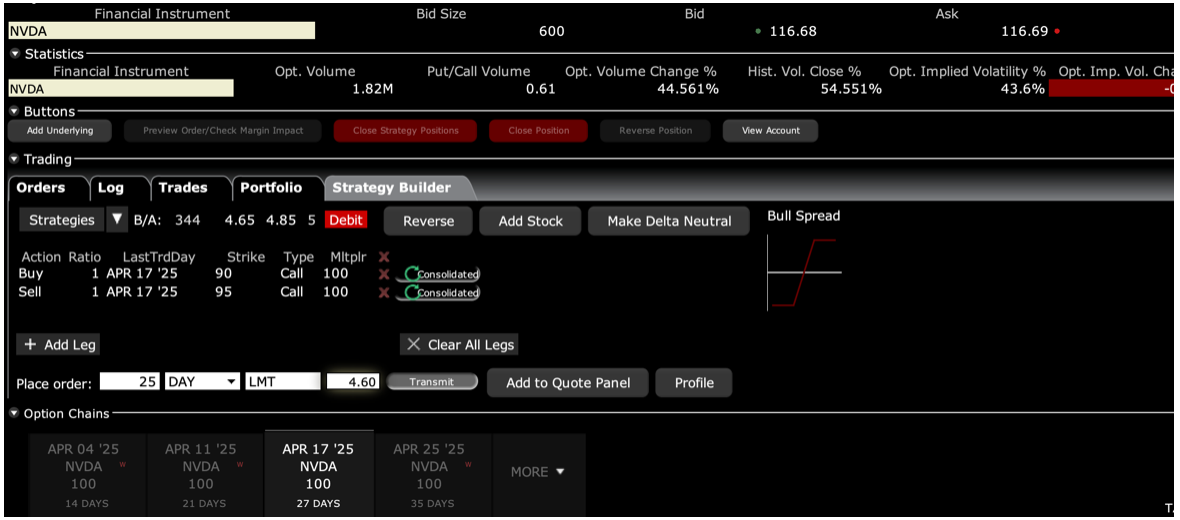
Task: Click the Close Position button
Action: [x=539, y=131]
